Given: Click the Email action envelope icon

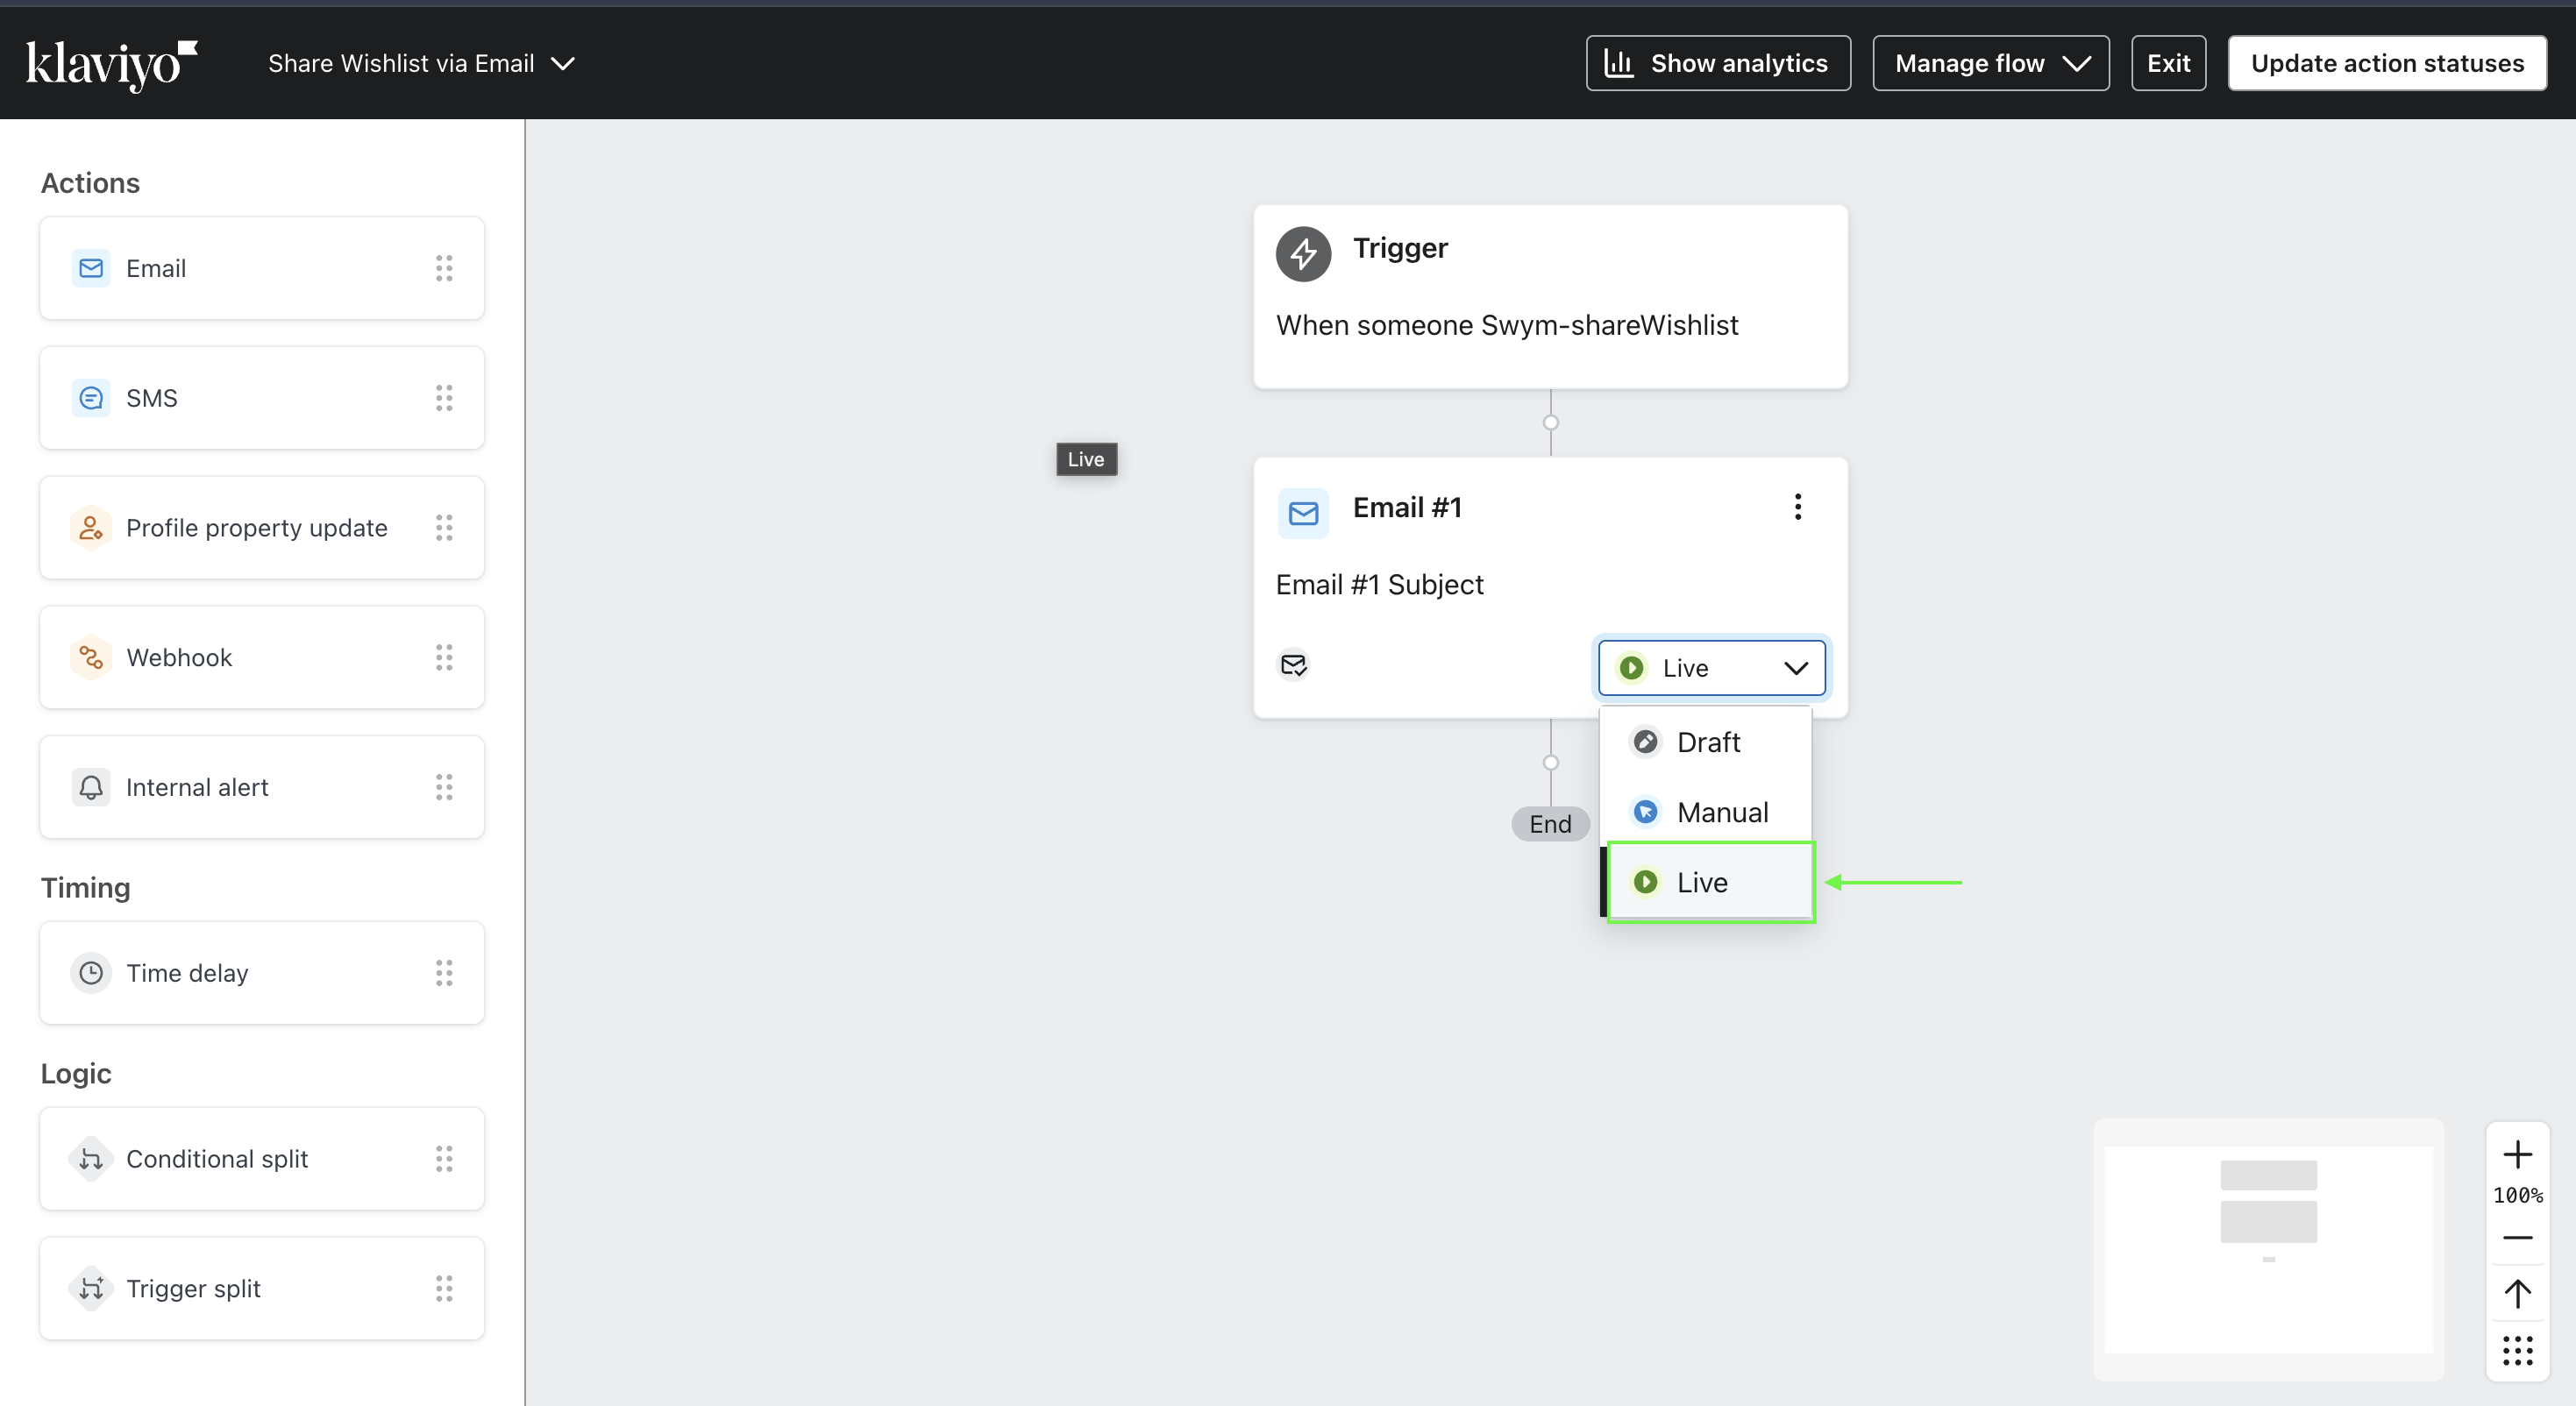Looking at the screenshot, I should coord(91,268).
